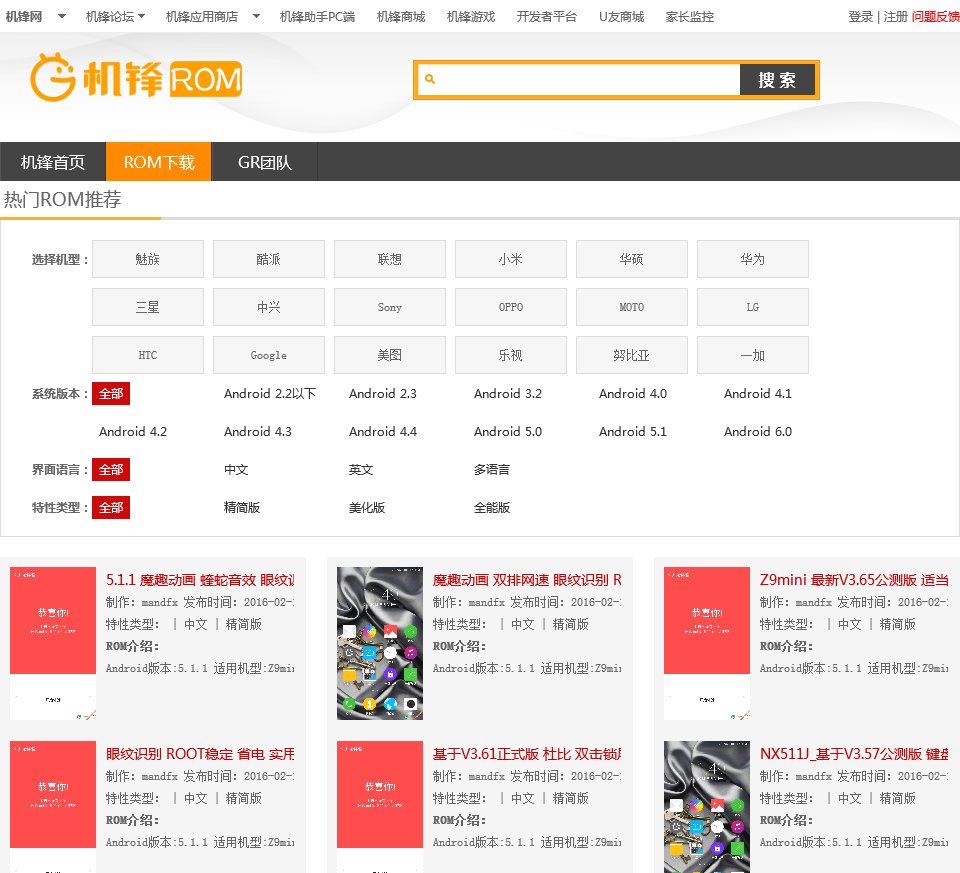Image resolution: width=960 pixels, height=873 pixels.
Task: Pick 努比亚 device brand
Action: (x=631, y=355)
